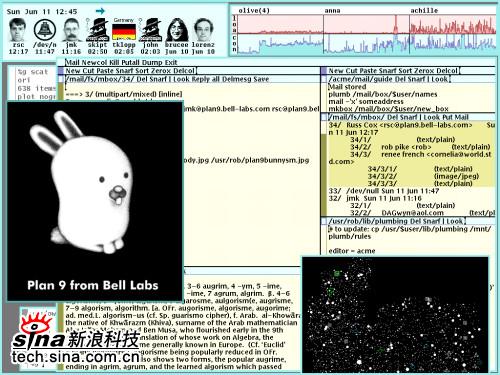Open message 32/ from jmk
Viewport: 500px width, 375px height.
tap(375, 198)
